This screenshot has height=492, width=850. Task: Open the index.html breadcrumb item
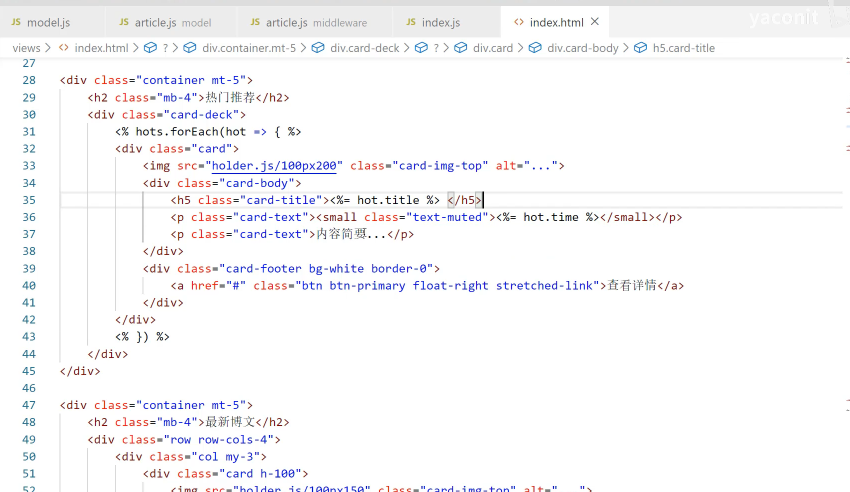point(101,48)
